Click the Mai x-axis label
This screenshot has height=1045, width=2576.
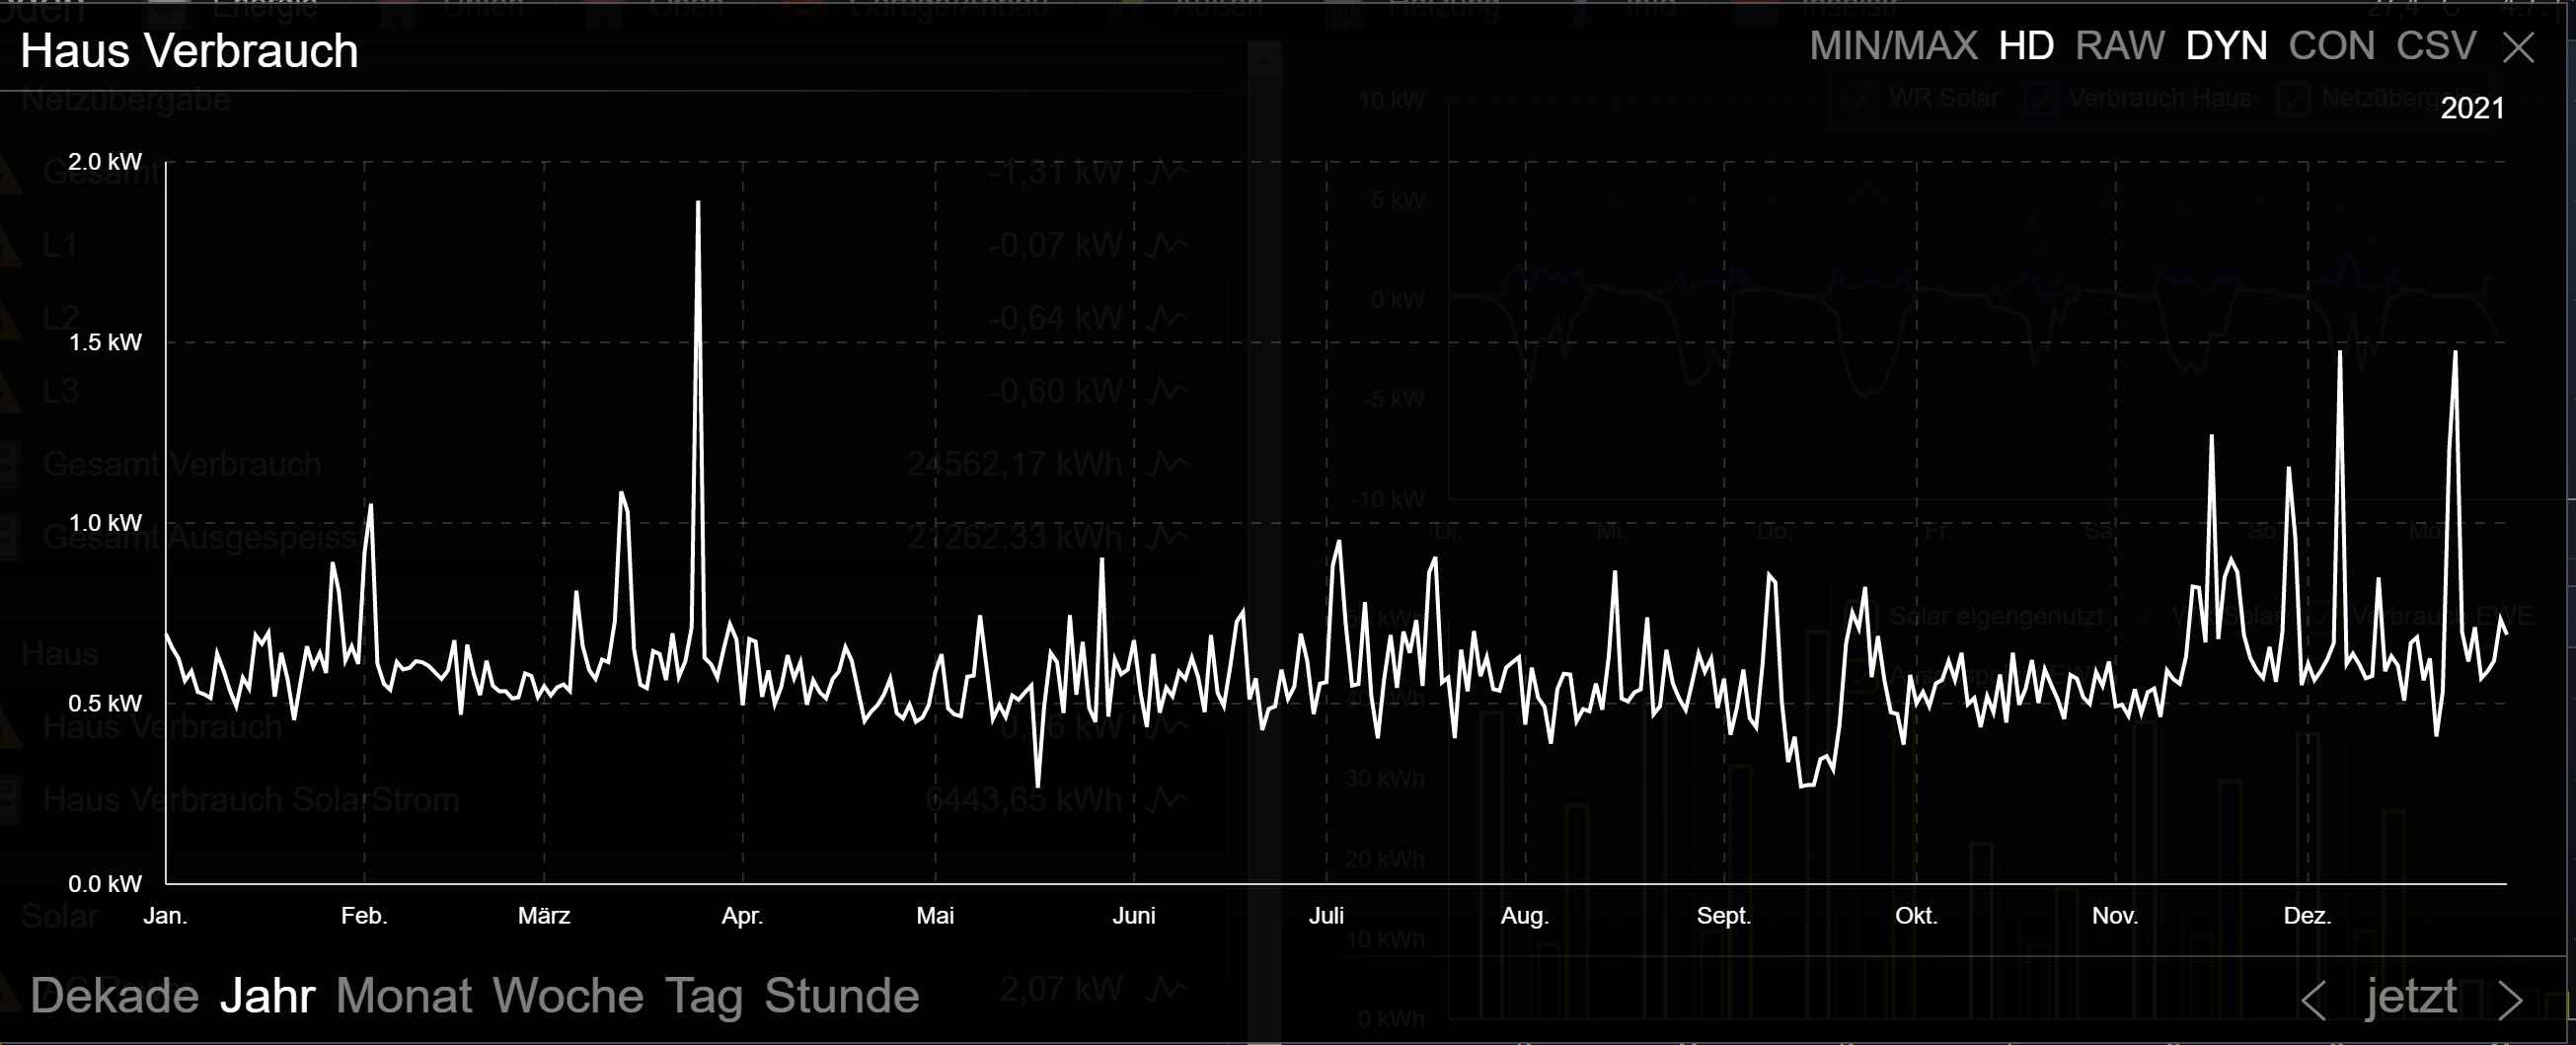[x=935, y=916]
